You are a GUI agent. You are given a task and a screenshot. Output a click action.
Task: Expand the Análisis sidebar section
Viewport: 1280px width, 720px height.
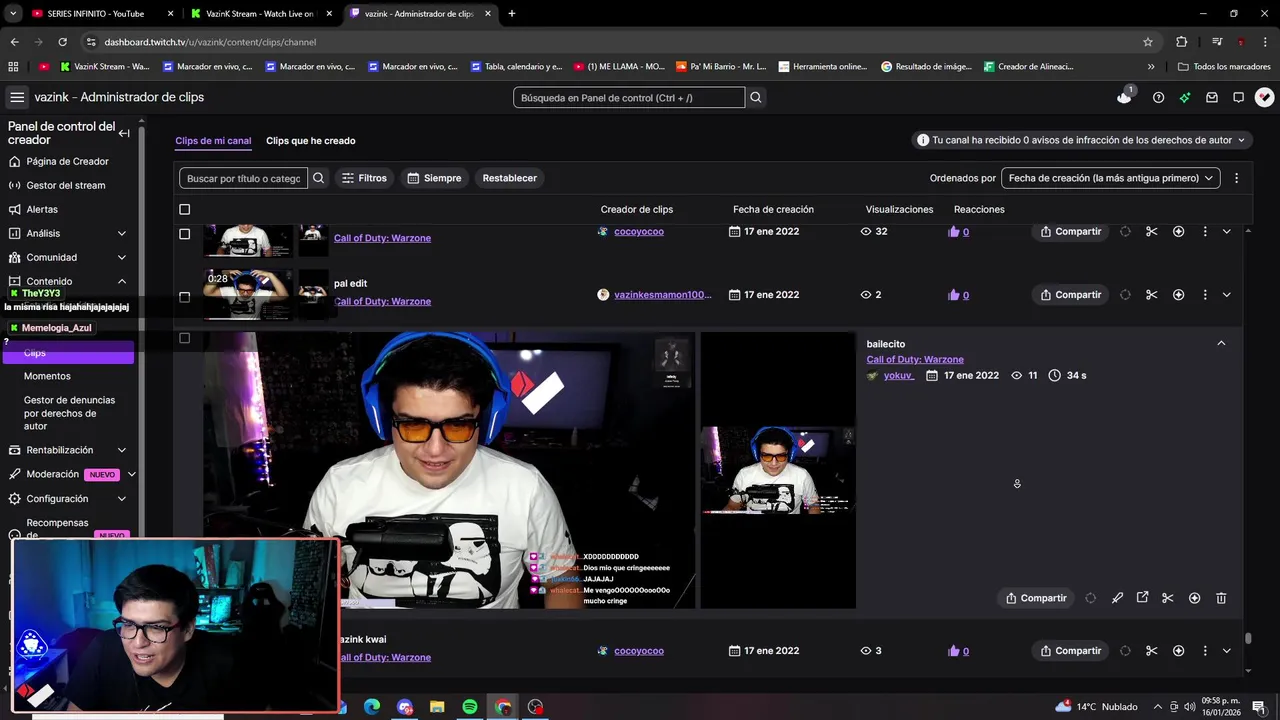122,233
